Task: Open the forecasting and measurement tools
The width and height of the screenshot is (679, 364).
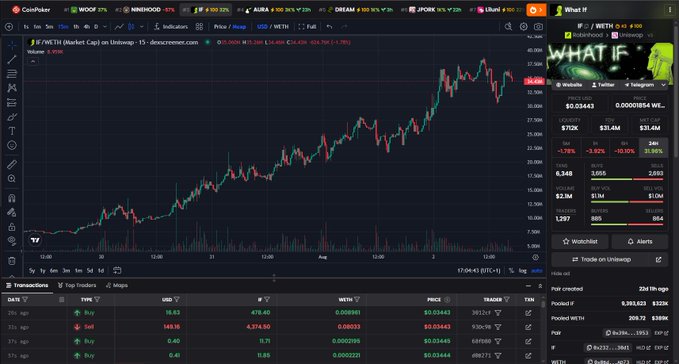Action: click(12, 103)
